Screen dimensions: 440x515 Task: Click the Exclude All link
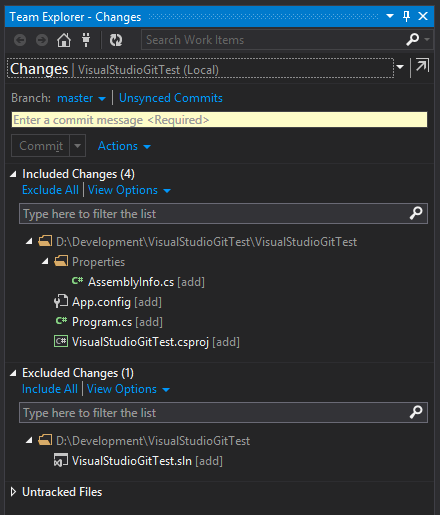[50, 190]
